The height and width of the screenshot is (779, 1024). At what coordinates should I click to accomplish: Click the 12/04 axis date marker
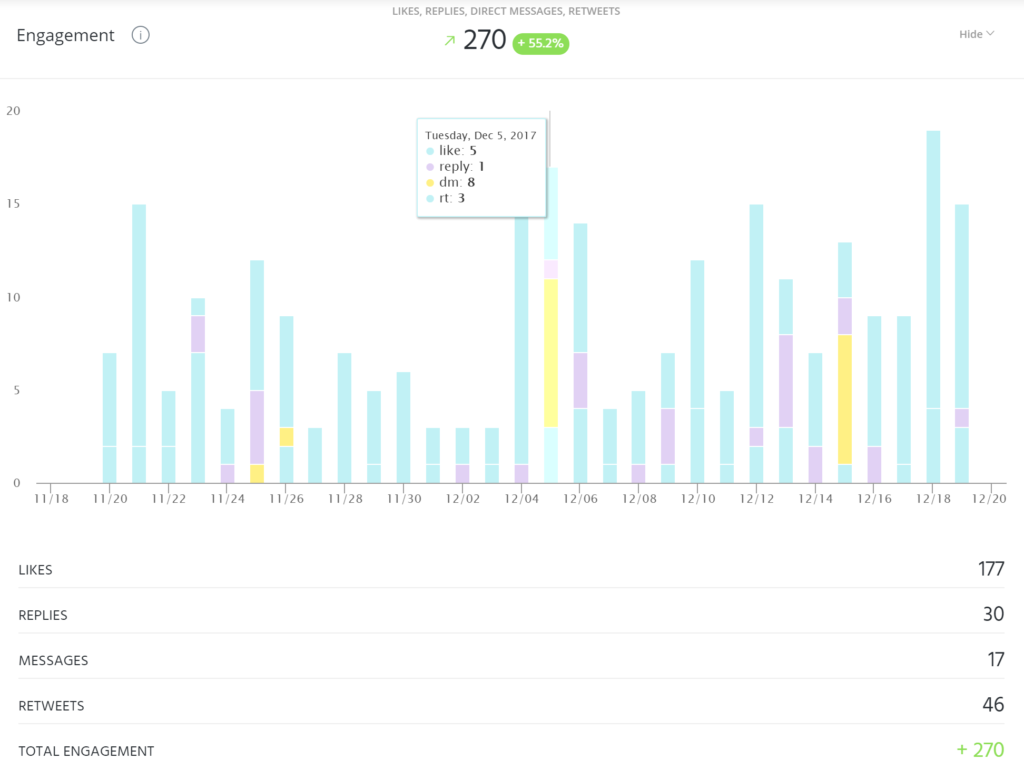coord(521,499)
